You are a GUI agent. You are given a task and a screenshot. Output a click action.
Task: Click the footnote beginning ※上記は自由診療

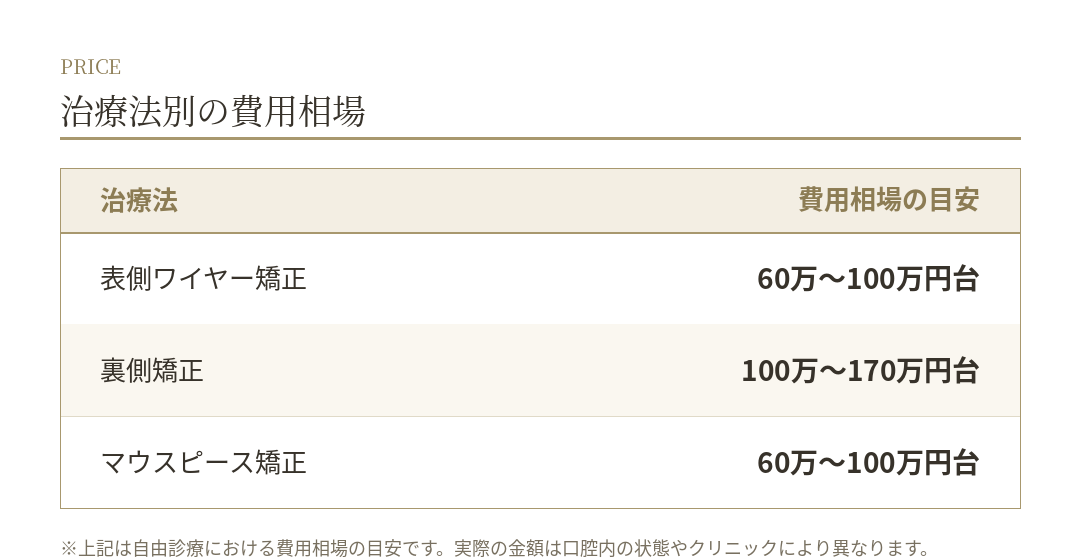[495, 548]
